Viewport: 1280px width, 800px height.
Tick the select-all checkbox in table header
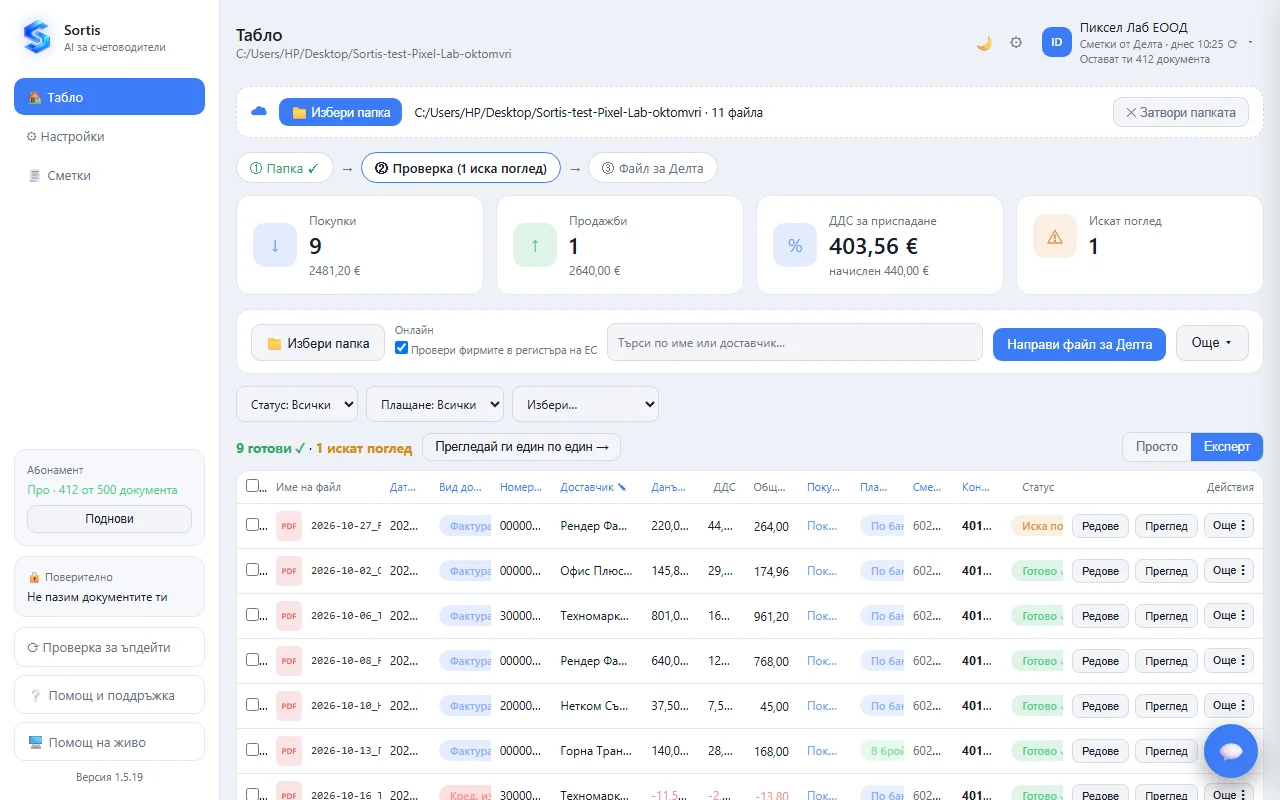pos(253,486)
